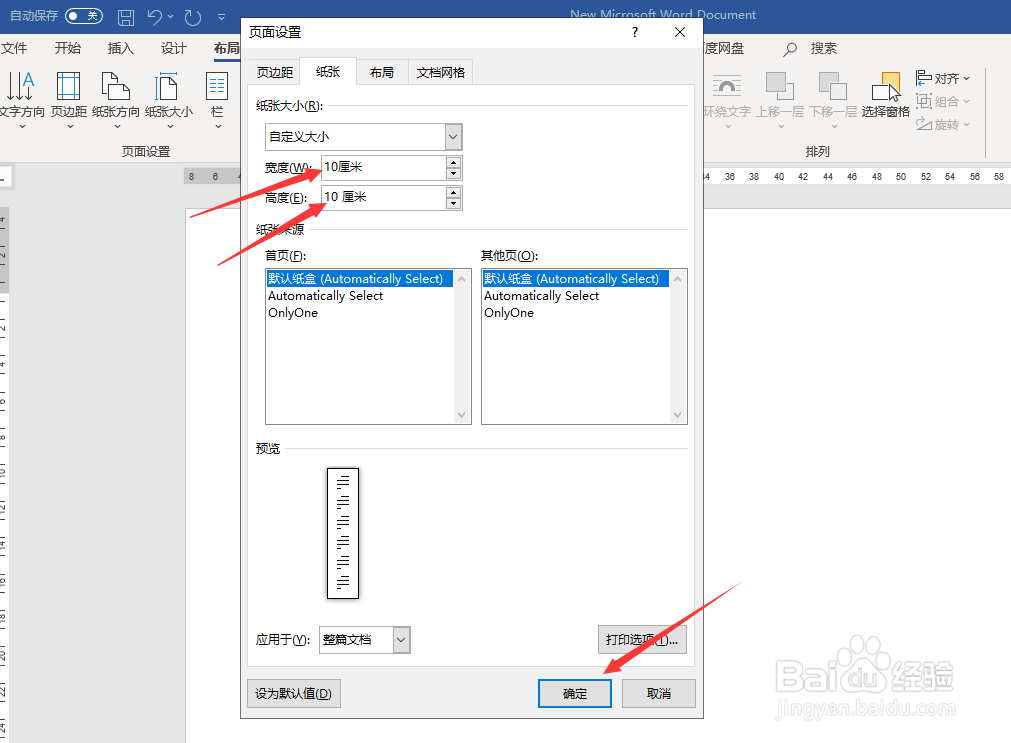Click the Redo circular arrow icon
The image size is (1011, 743).
click(193, 17)
